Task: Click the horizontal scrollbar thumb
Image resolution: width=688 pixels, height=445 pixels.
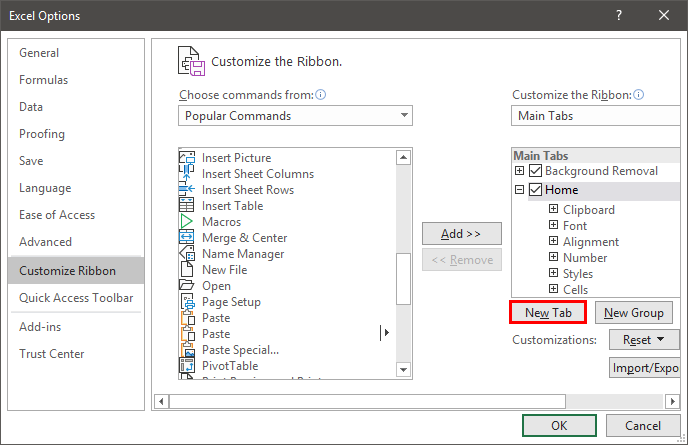Action: pyautogui.click(x=367, y=401)
